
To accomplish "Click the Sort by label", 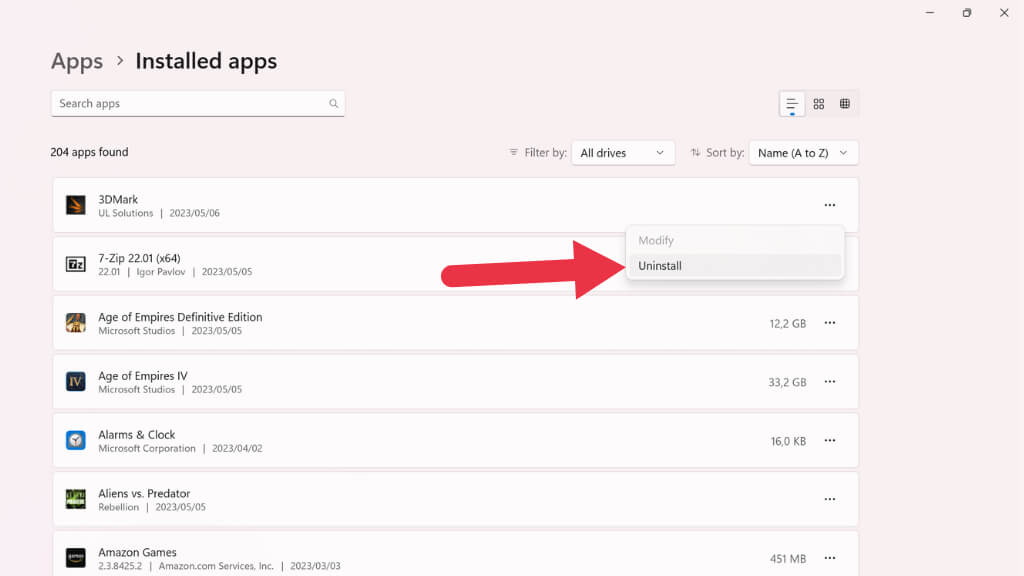I will [x=725, y=153].
